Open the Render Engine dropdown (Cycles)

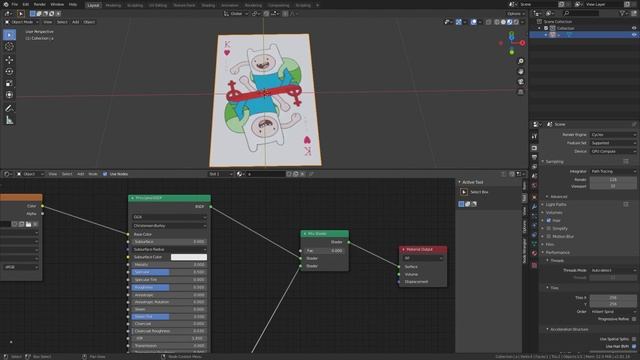click(x=613, y=135)
